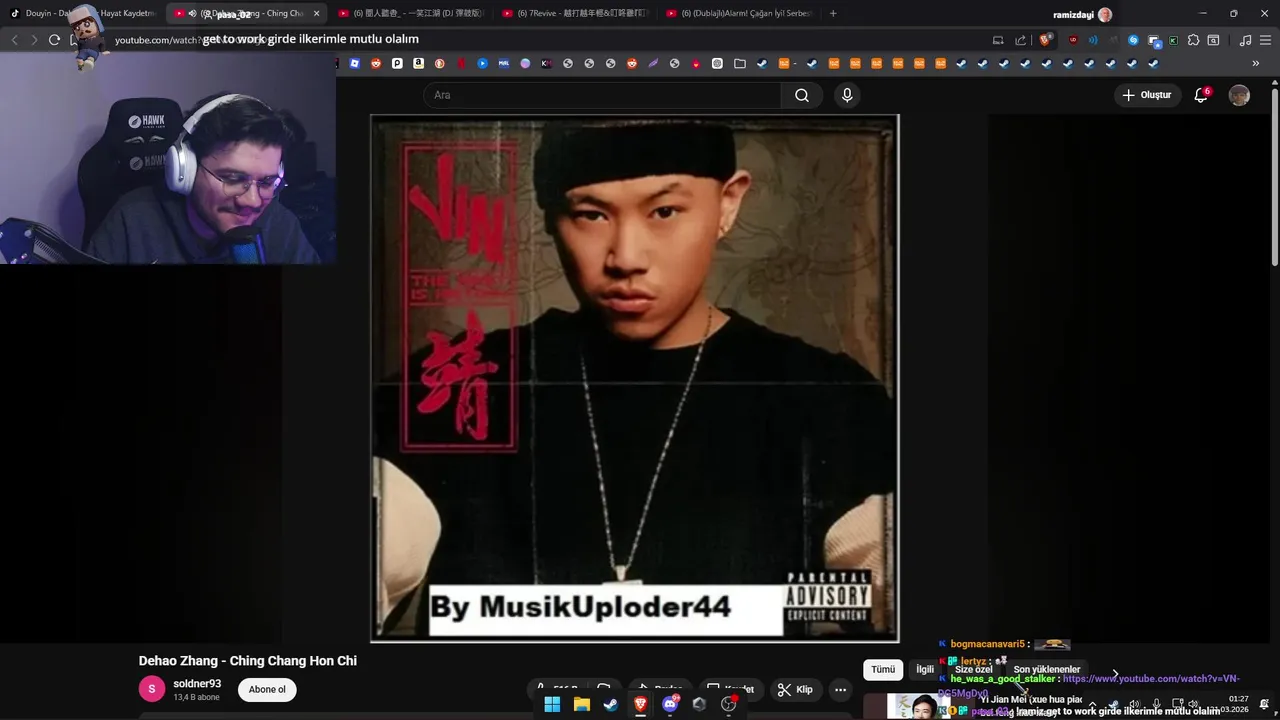Image resolution: width=1280 pixels, height=720 pixels.
Task: Click the Oluştur create button
Action: pyautogui.click(x=1147, y=95)
